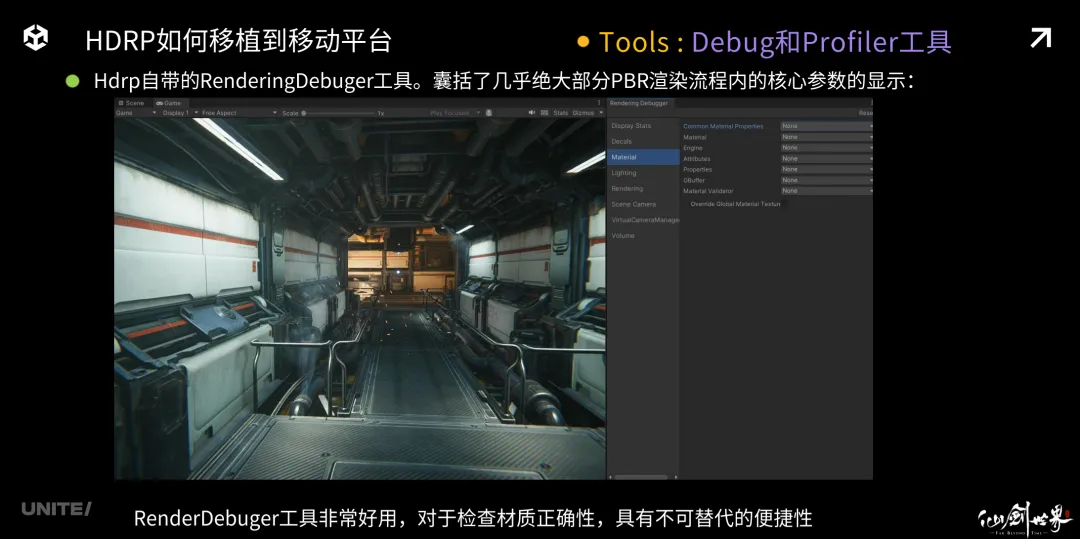The height and width of the screenshot is (539, 1080).
Task: Open the Common Material Properties dropdown
Action: click(x=827, y=126)
